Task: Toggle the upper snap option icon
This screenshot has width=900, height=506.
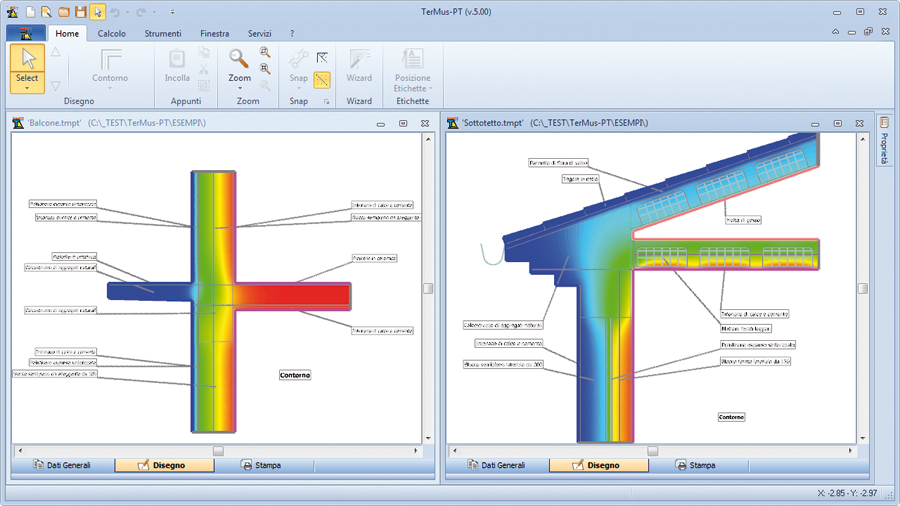Action: pyautogui.click(x=322, y=57)
